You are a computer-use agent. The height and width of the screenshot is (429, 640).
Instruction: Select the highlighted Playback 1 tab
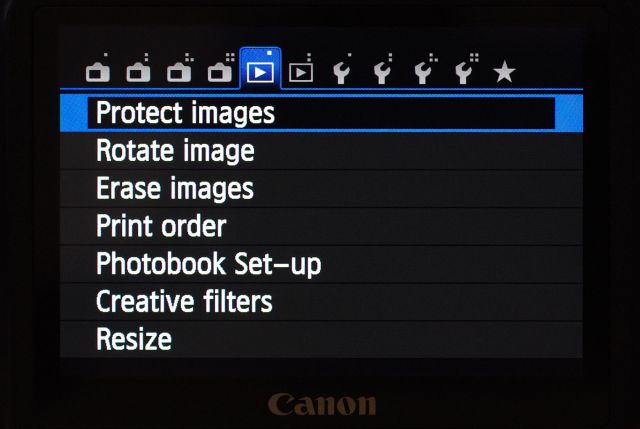(261, 71)
